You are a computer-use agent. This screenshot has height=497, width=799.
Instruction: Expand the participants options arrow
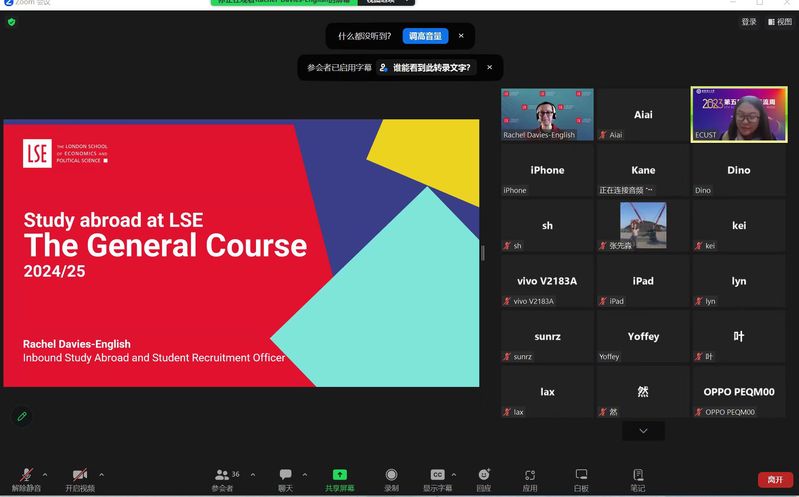pos(253,475)
